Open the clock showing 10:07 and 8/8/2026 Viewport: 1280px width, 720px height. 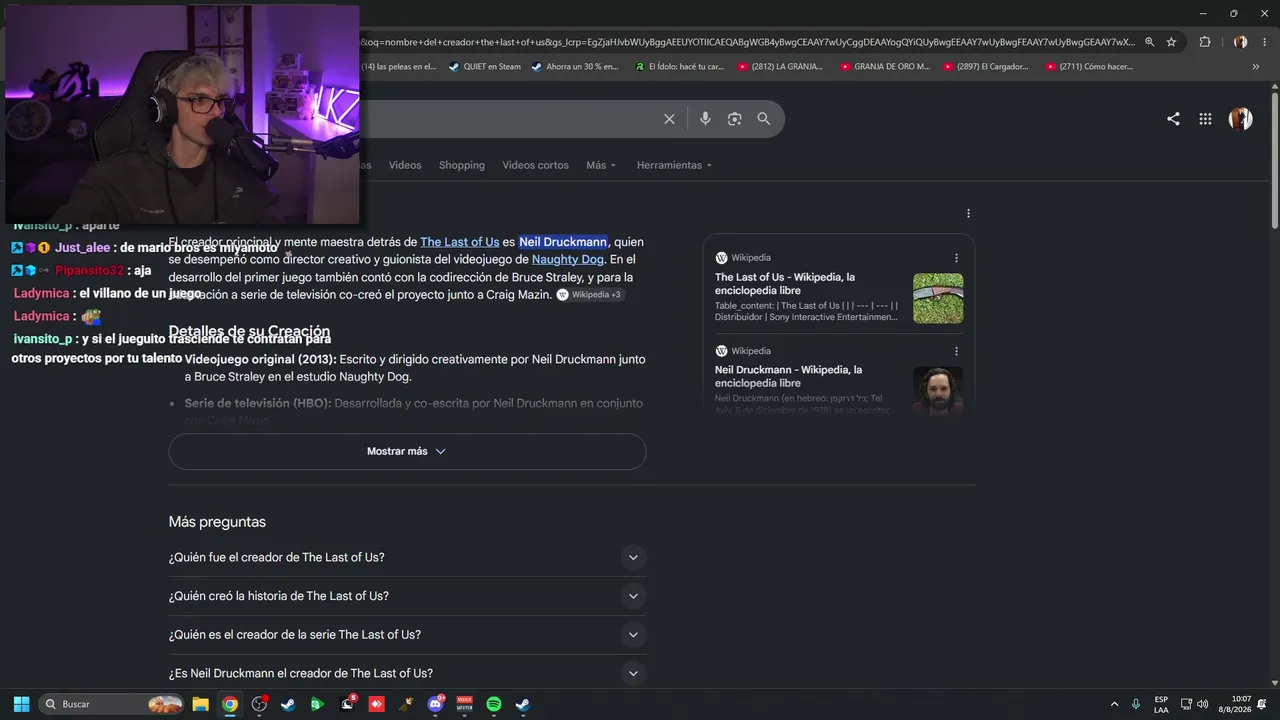(1234, 704)
